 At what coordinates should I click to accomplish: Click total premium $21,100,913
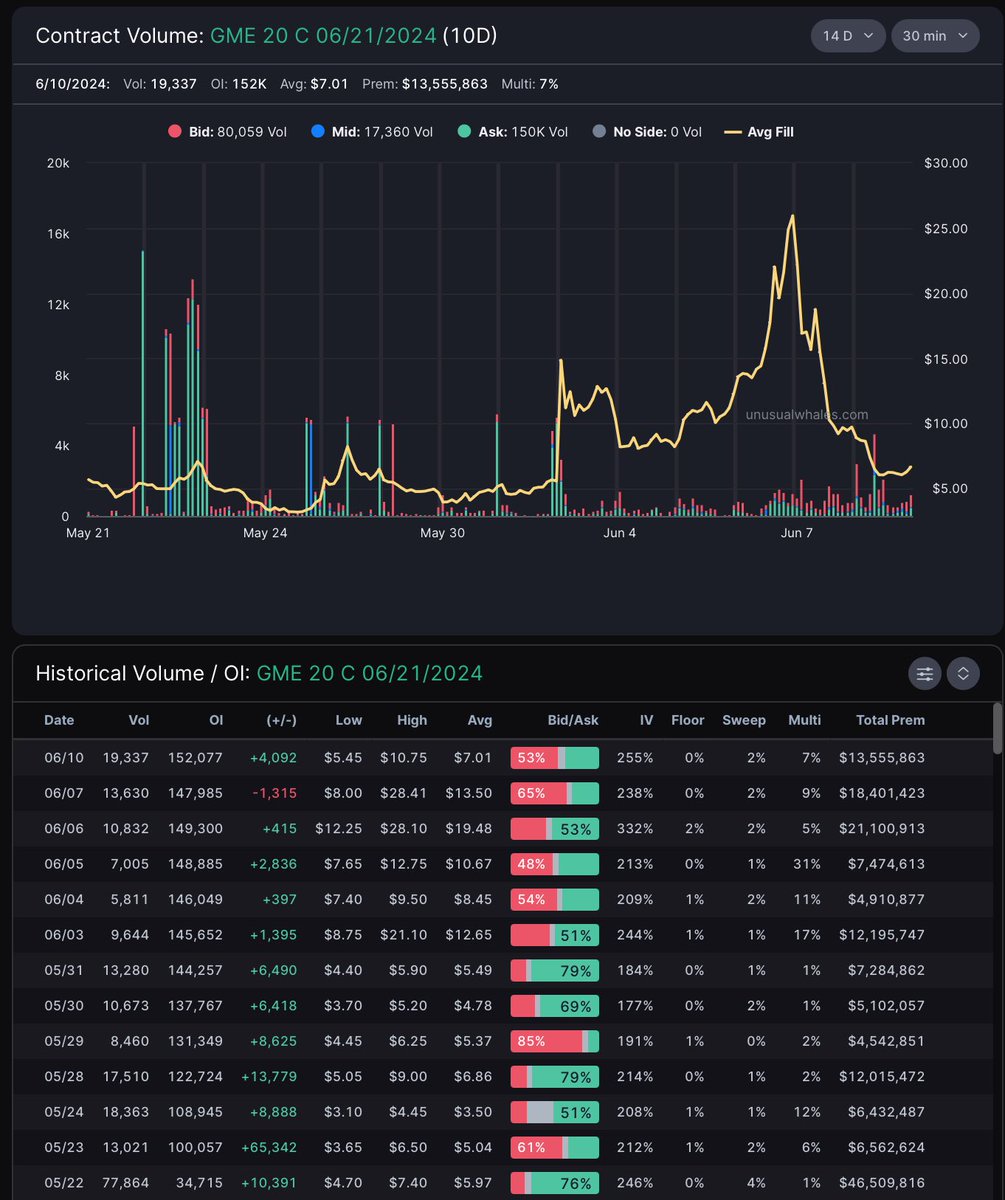click(x=882, y=829)
